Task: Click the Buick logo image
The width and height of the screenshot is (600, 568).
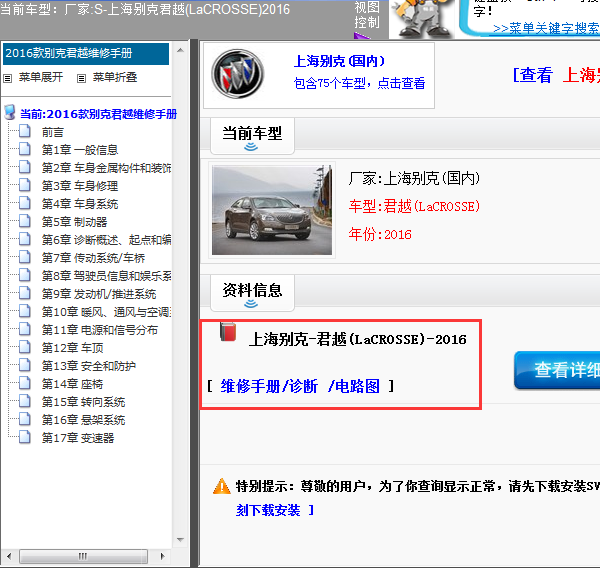Action: 238,74
